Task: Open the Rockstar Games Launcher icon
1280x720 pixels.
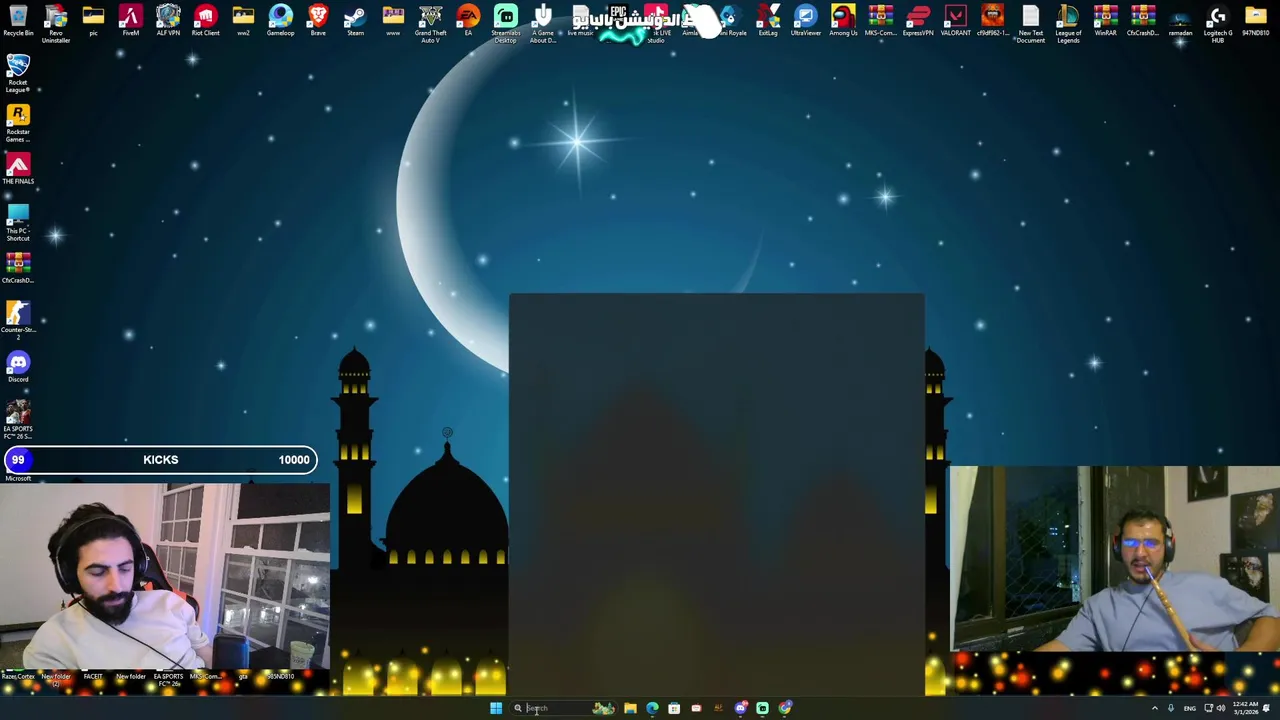Action: point(18,124)
